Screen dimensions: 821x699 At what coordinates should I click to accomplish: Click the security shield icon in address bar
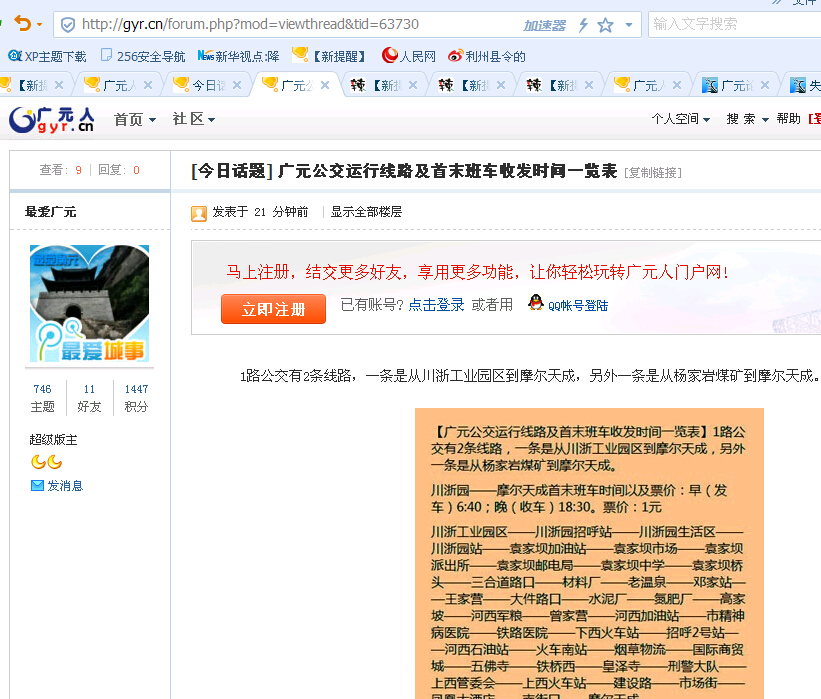(68, 25)
